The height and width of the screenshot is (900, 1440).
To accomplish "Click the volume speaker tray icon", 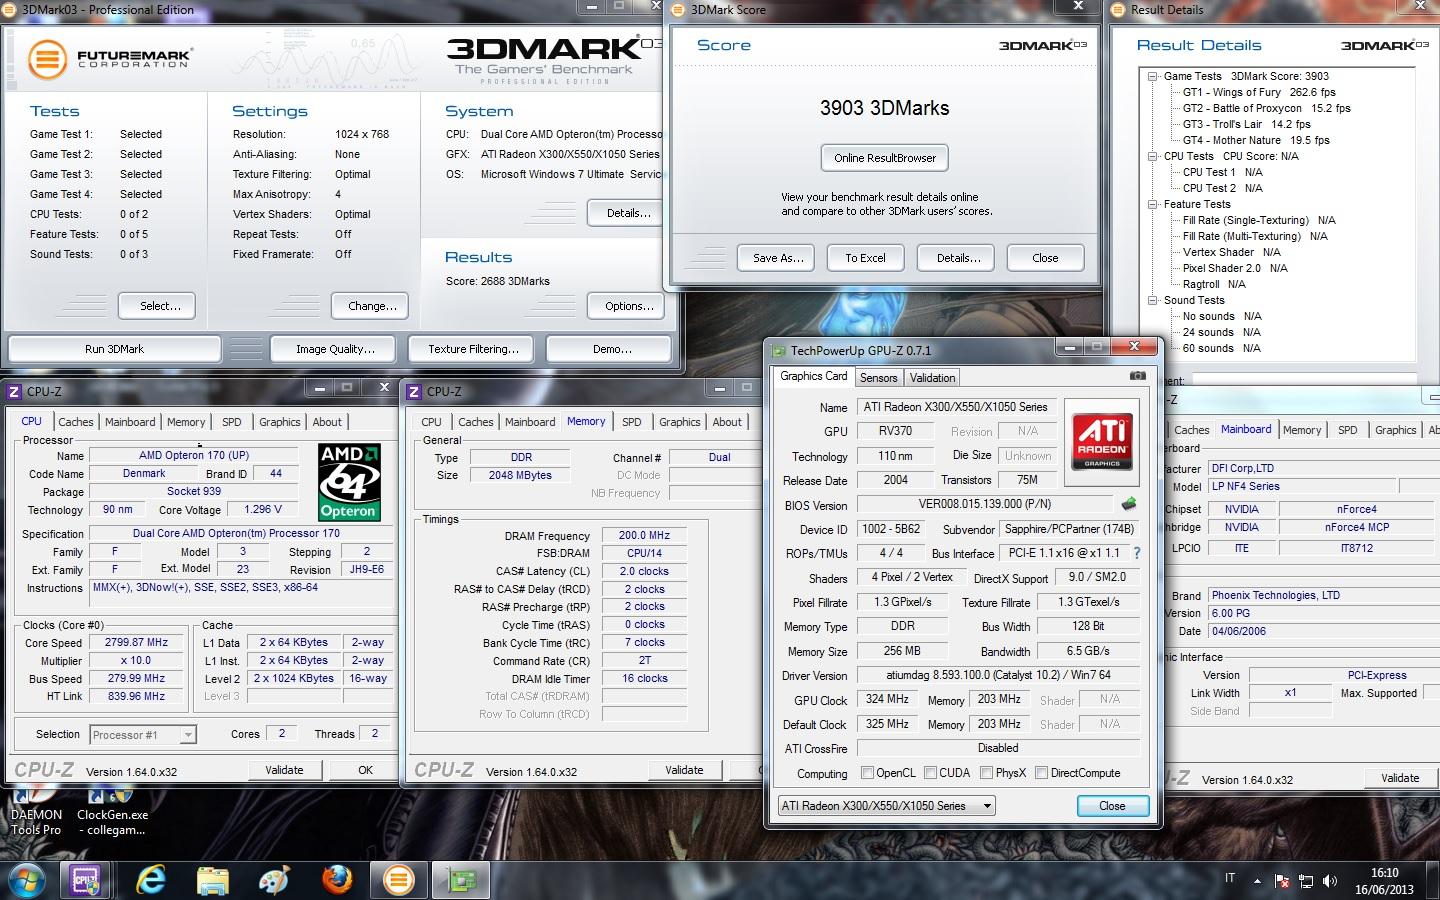I will pyautogui.click(x=1330, y=881).
